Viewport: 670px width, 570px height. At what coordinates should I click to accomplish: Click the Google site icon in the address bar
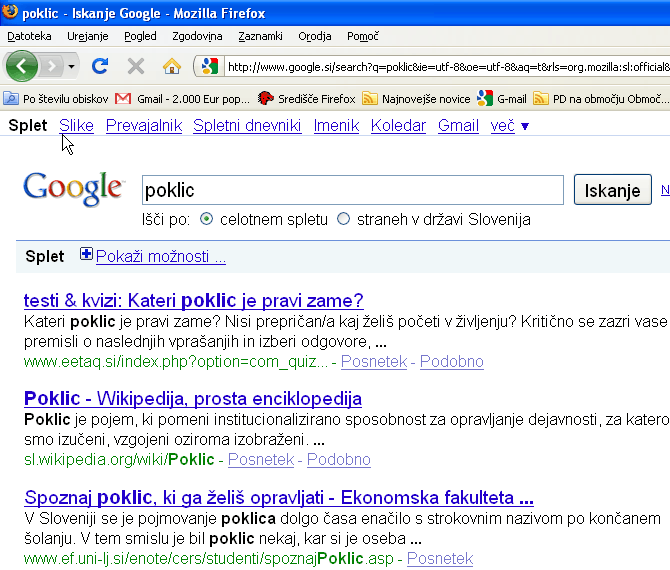(210, 67)
